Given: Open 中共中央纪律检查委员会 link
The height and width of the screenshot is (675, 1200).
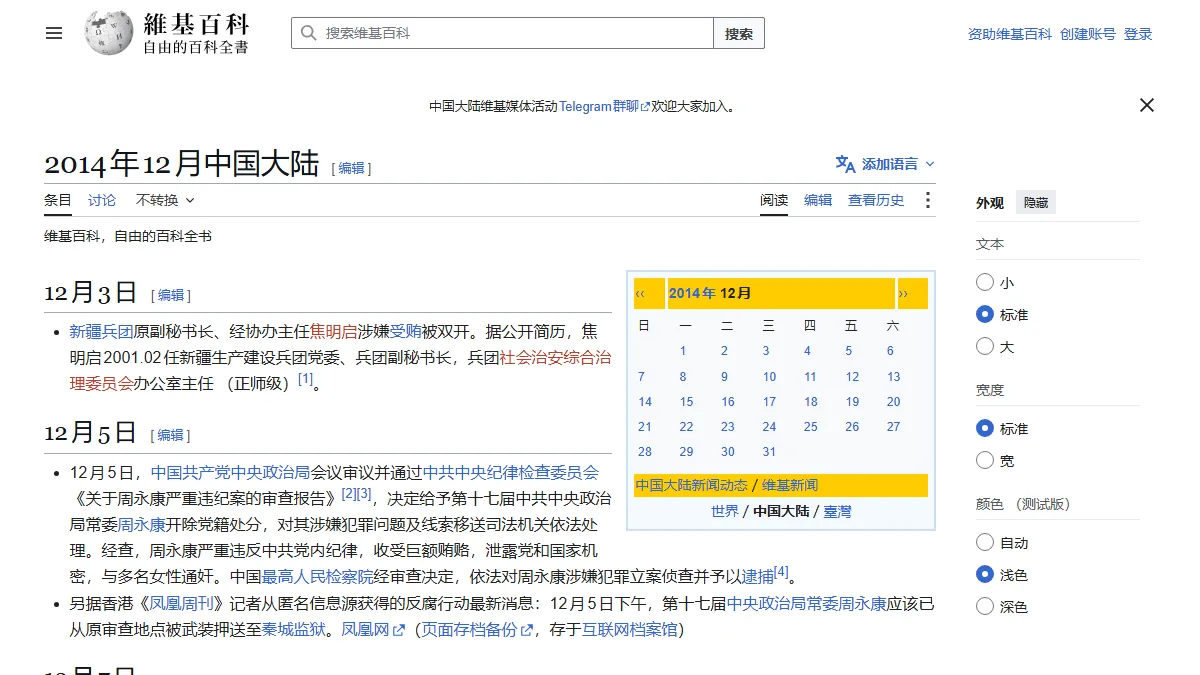Looking at the screenshot, I should click(x=510, y=472).
